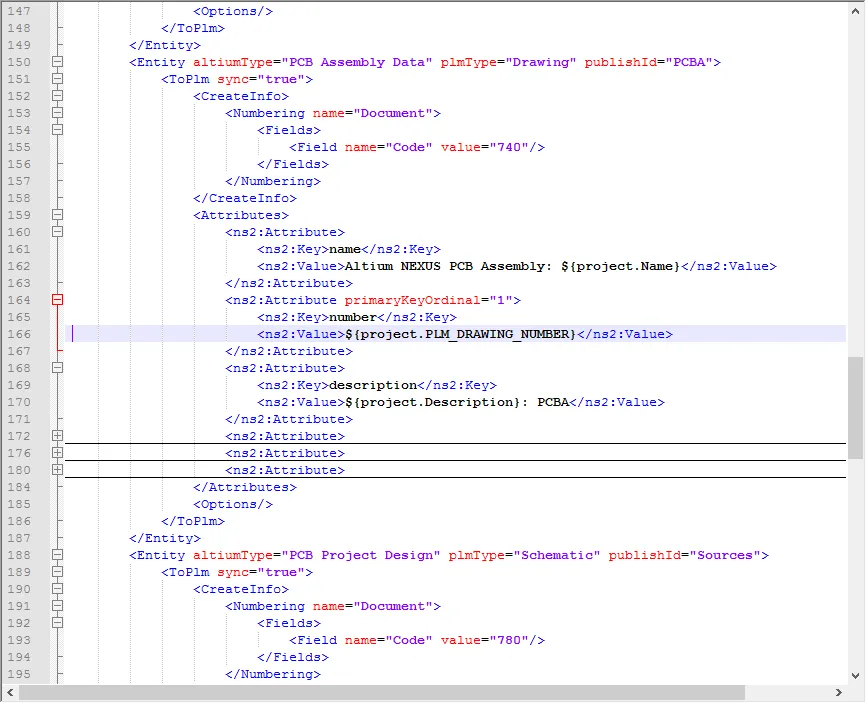Click the horizontal scrollbar left arrow
This screenshot has height=703, width=866.
tap(10, 693)
